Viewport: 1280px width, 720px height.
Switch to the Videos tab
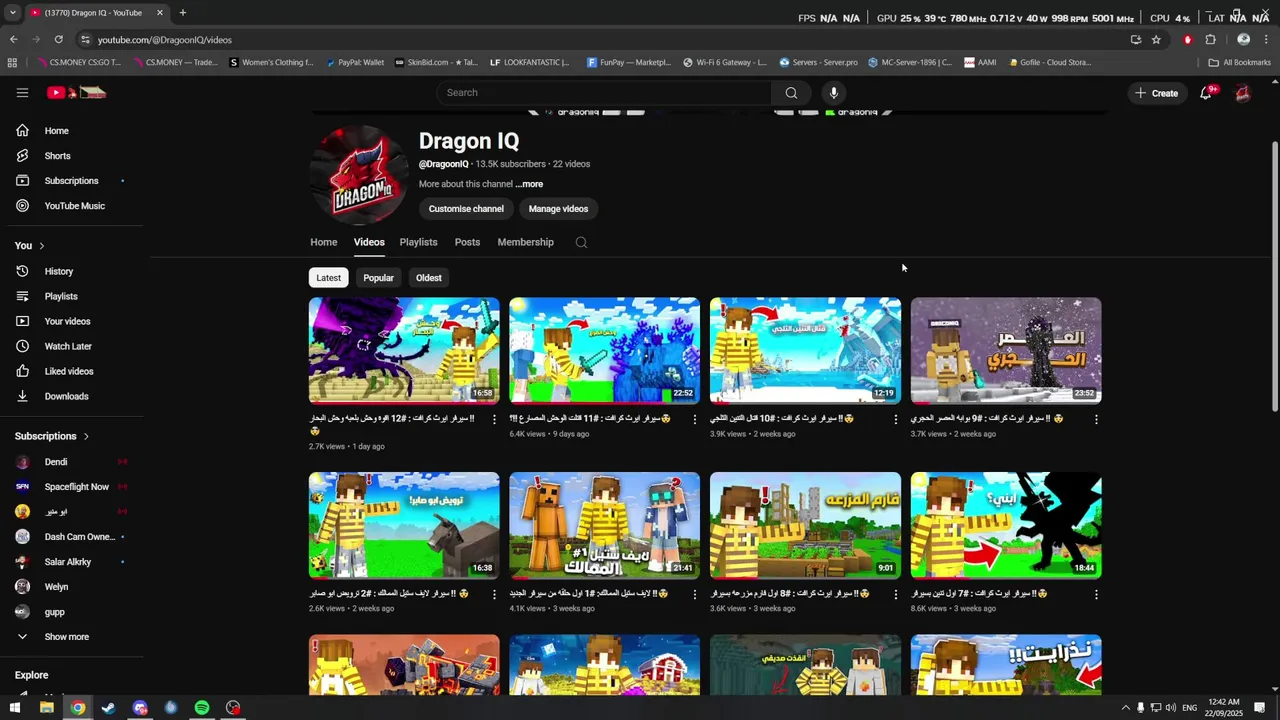click(x=369, y=242)
